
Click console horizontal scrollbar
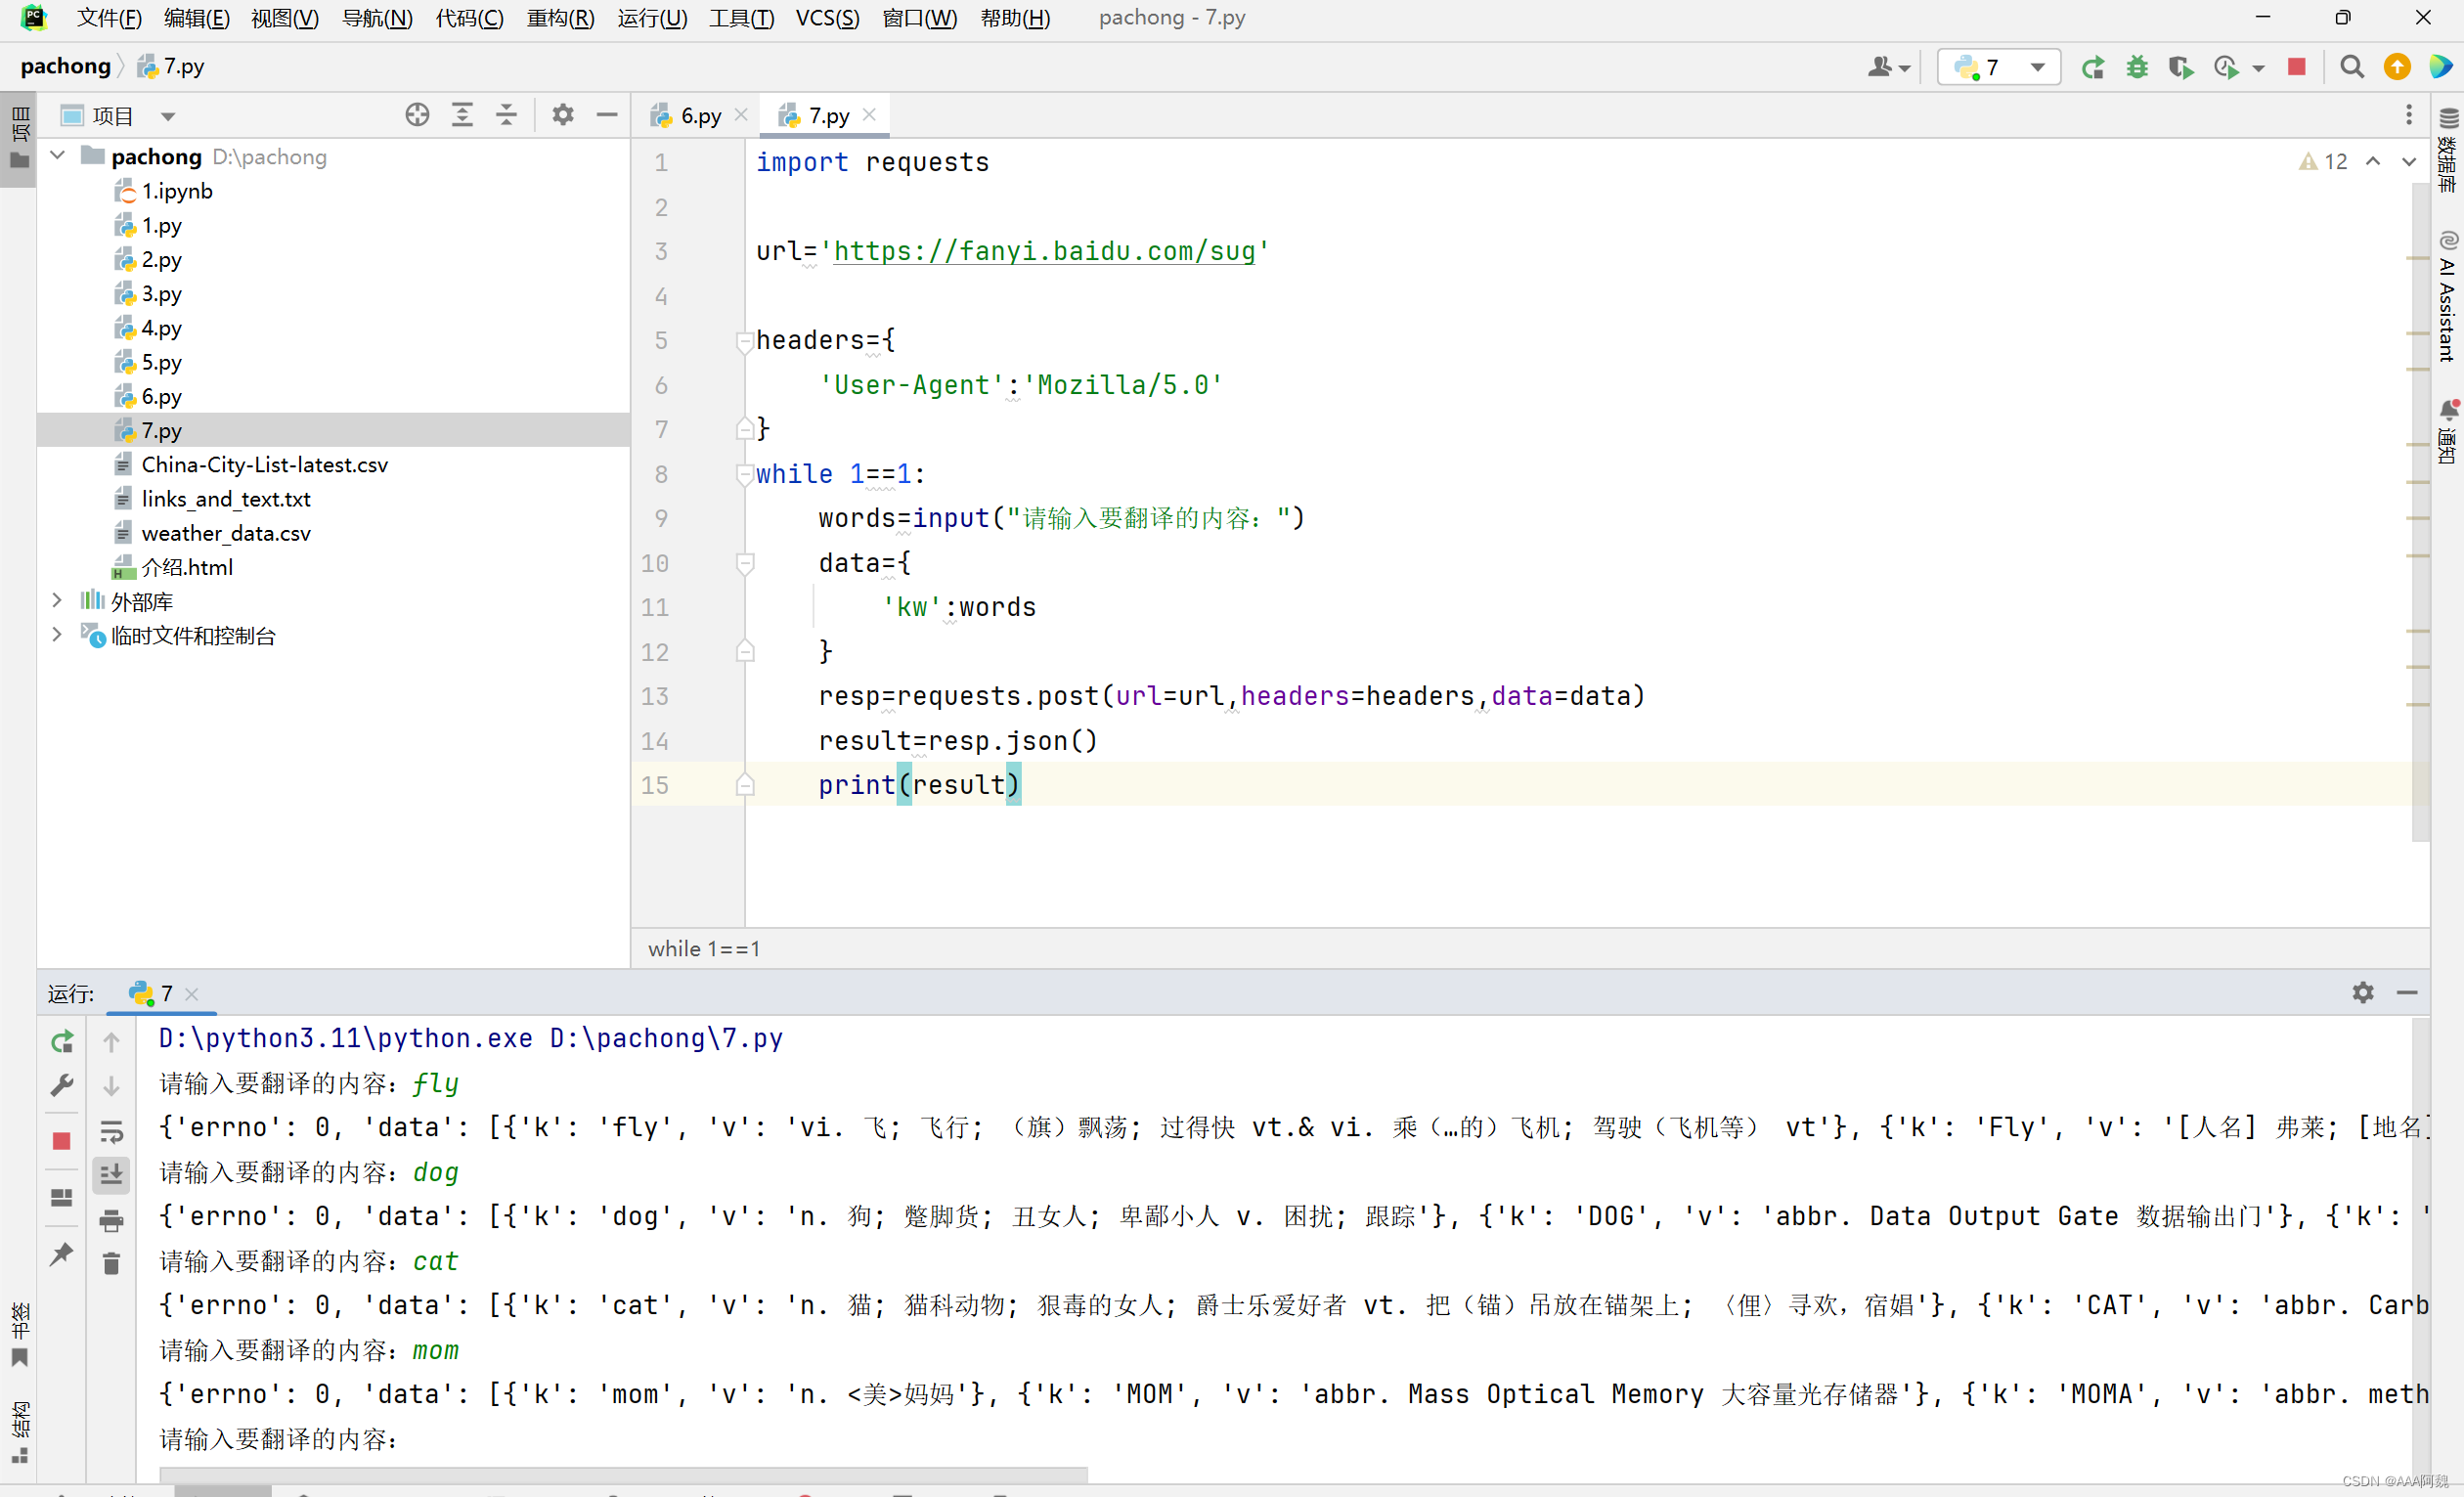[623, 1474]
